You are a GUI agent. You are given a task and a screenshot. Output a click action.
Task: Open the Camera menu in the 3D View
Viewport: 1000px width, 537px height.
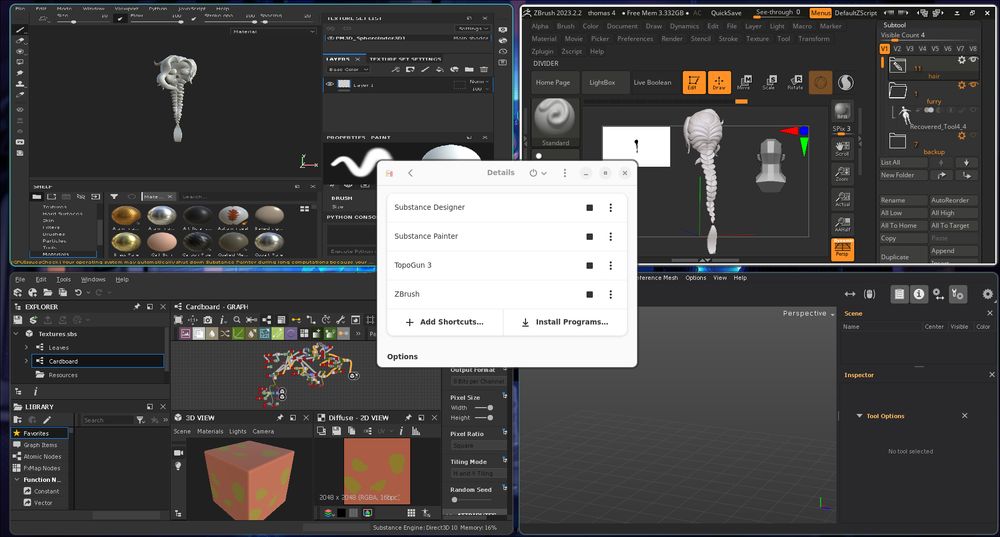(x=263, y=432)
